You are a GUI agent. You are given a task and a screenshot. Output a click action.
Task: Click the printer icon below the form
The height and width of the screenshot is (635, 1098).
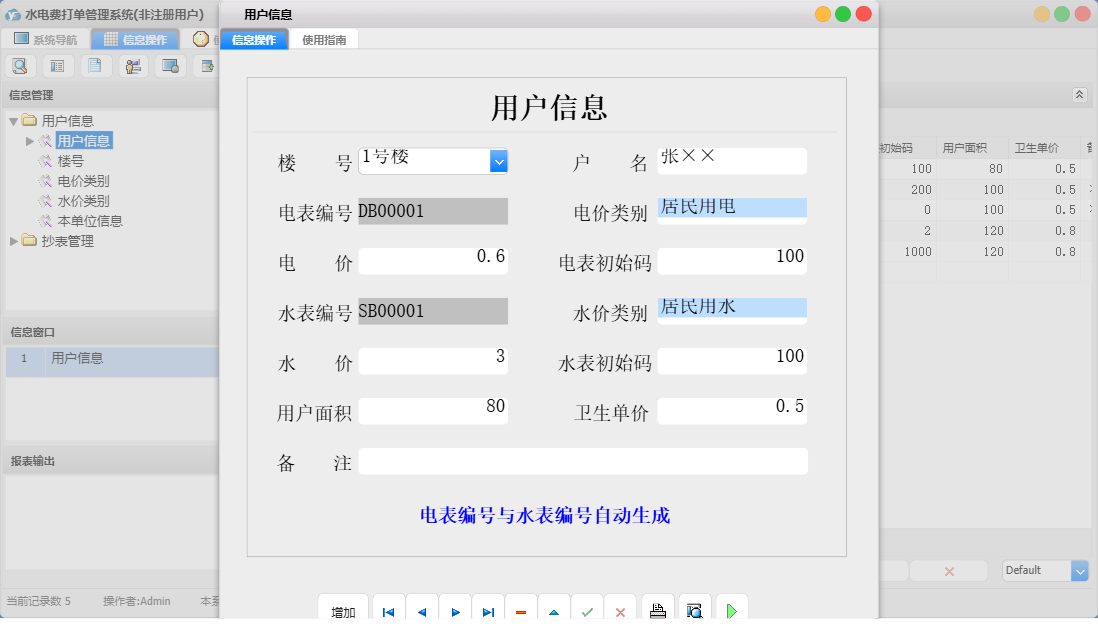point(657,608)
